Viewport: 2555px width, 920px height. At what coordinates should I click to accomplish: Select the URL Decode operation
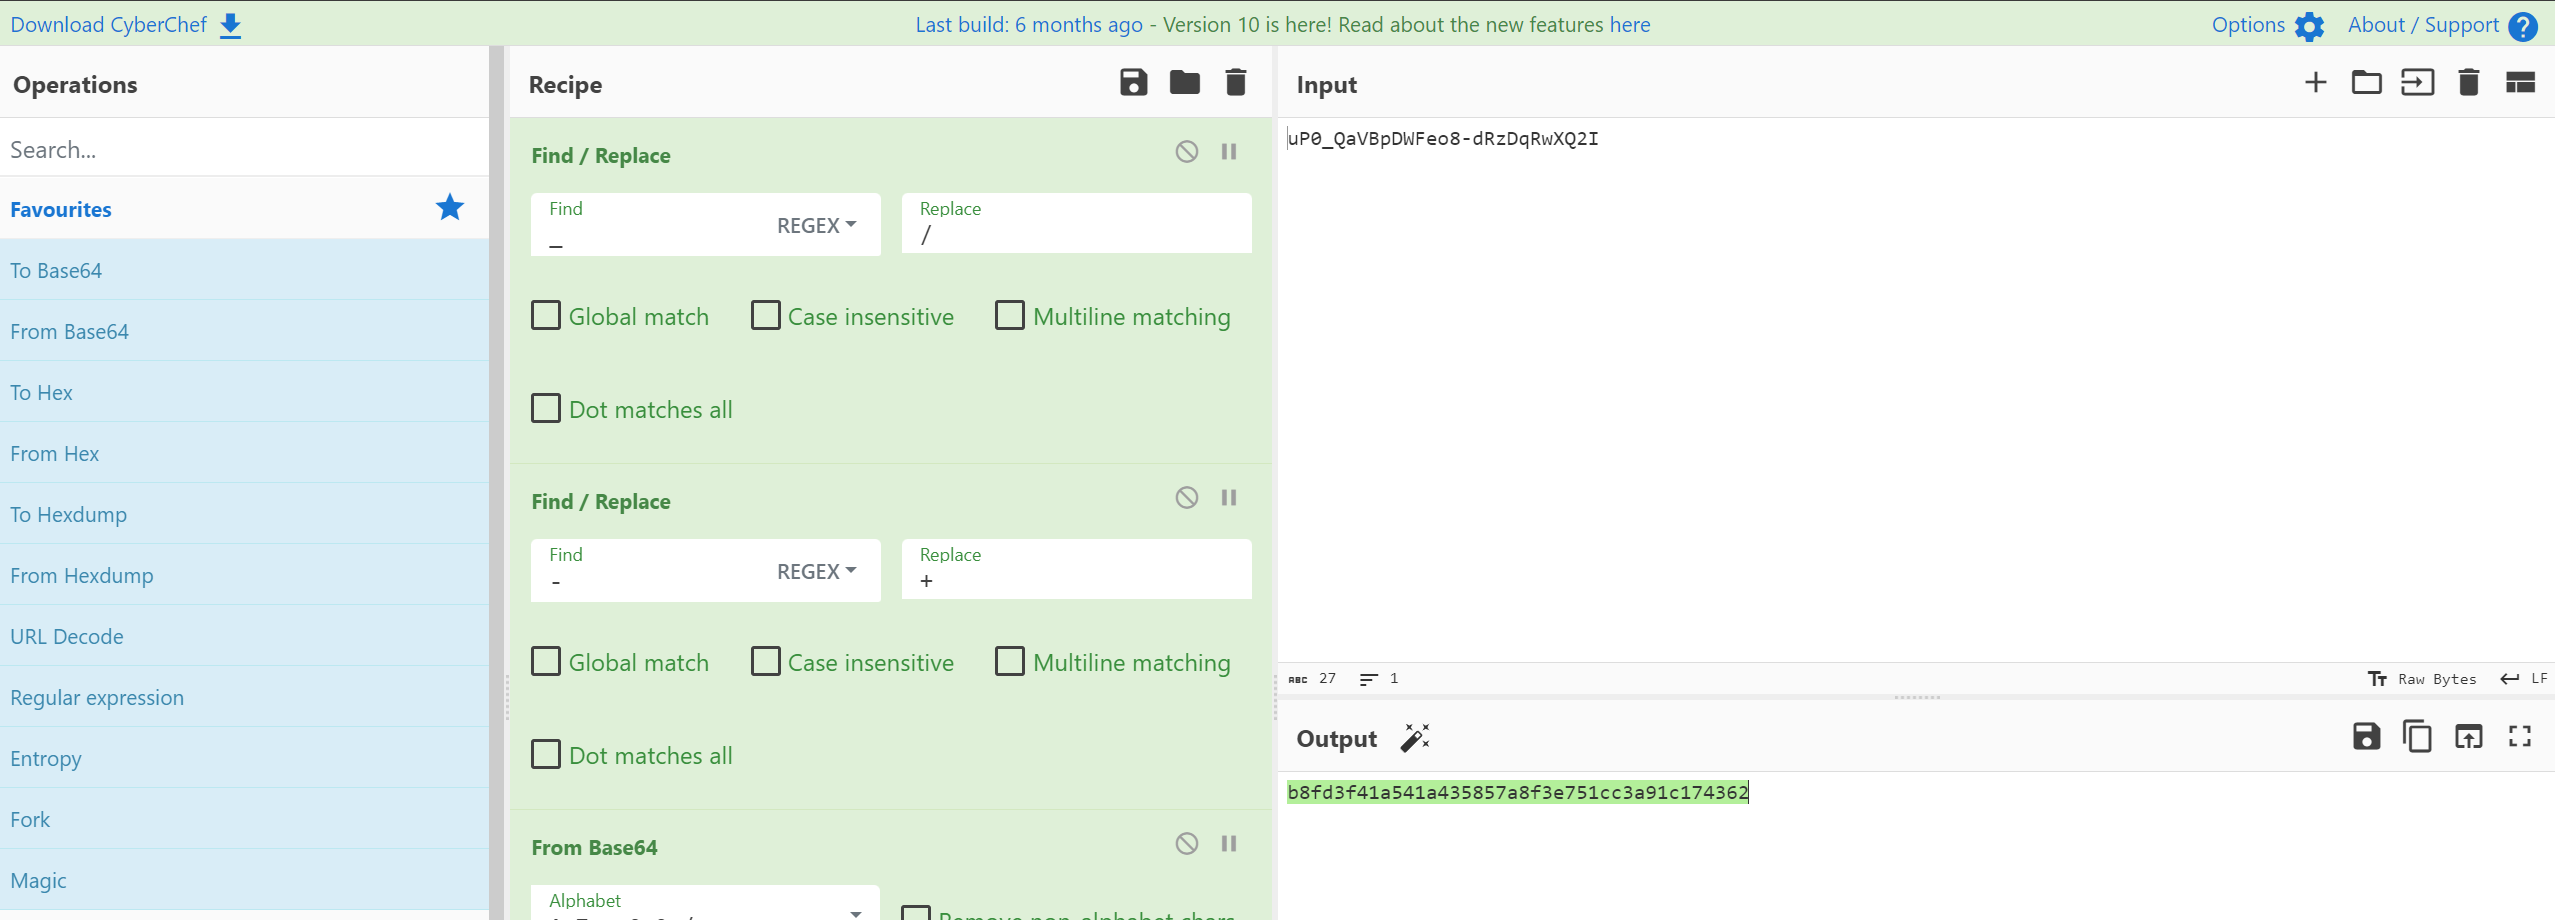point(67,637)
